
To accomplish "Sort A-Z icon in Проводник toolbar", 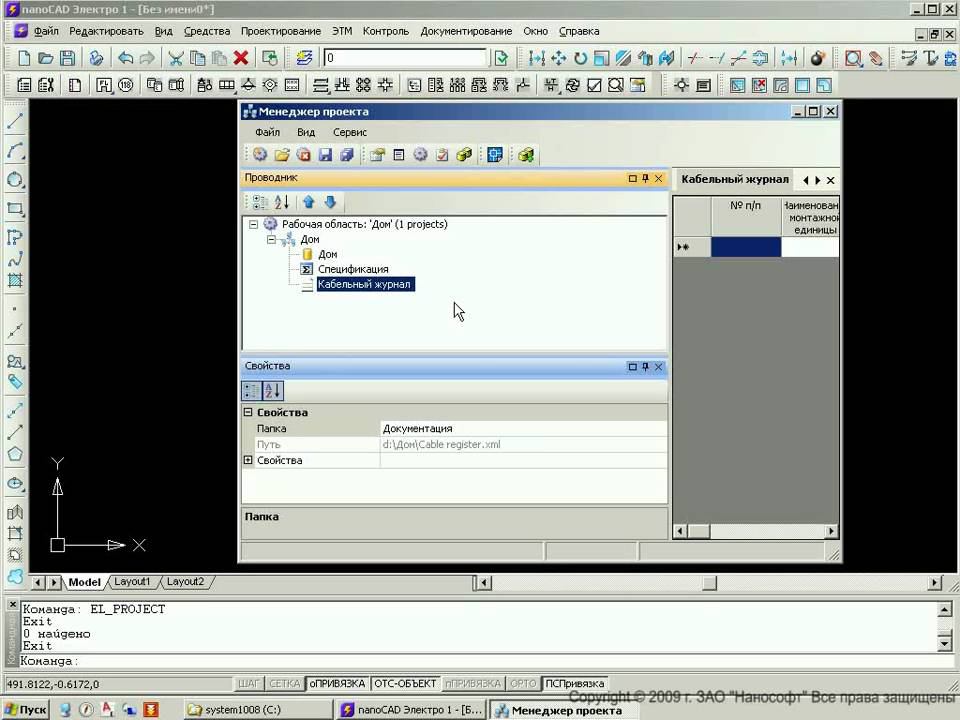I will (x=282, y=202).
